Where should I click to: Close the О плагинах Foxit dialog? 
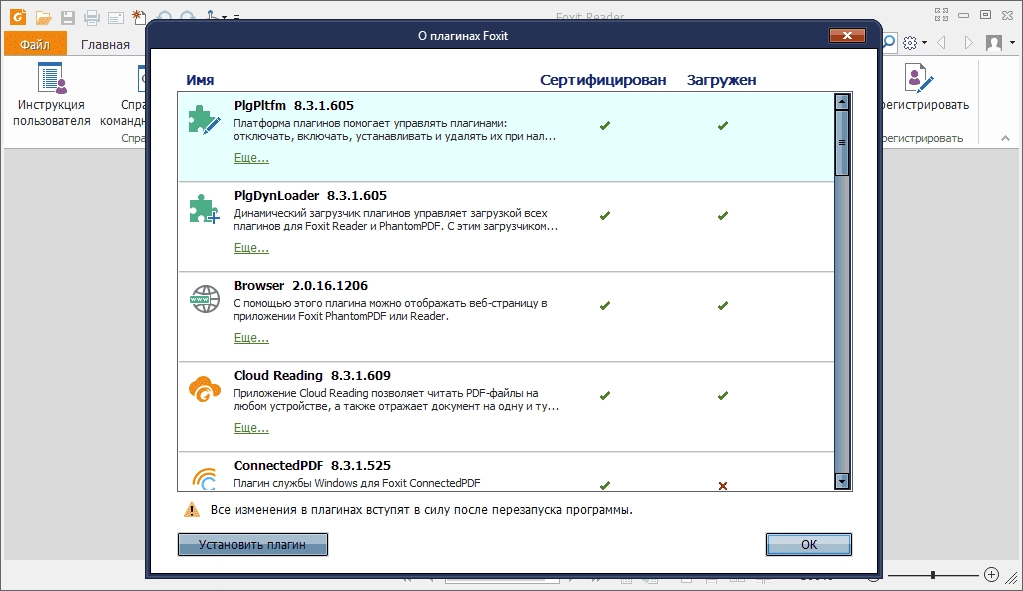click(847, 35)
